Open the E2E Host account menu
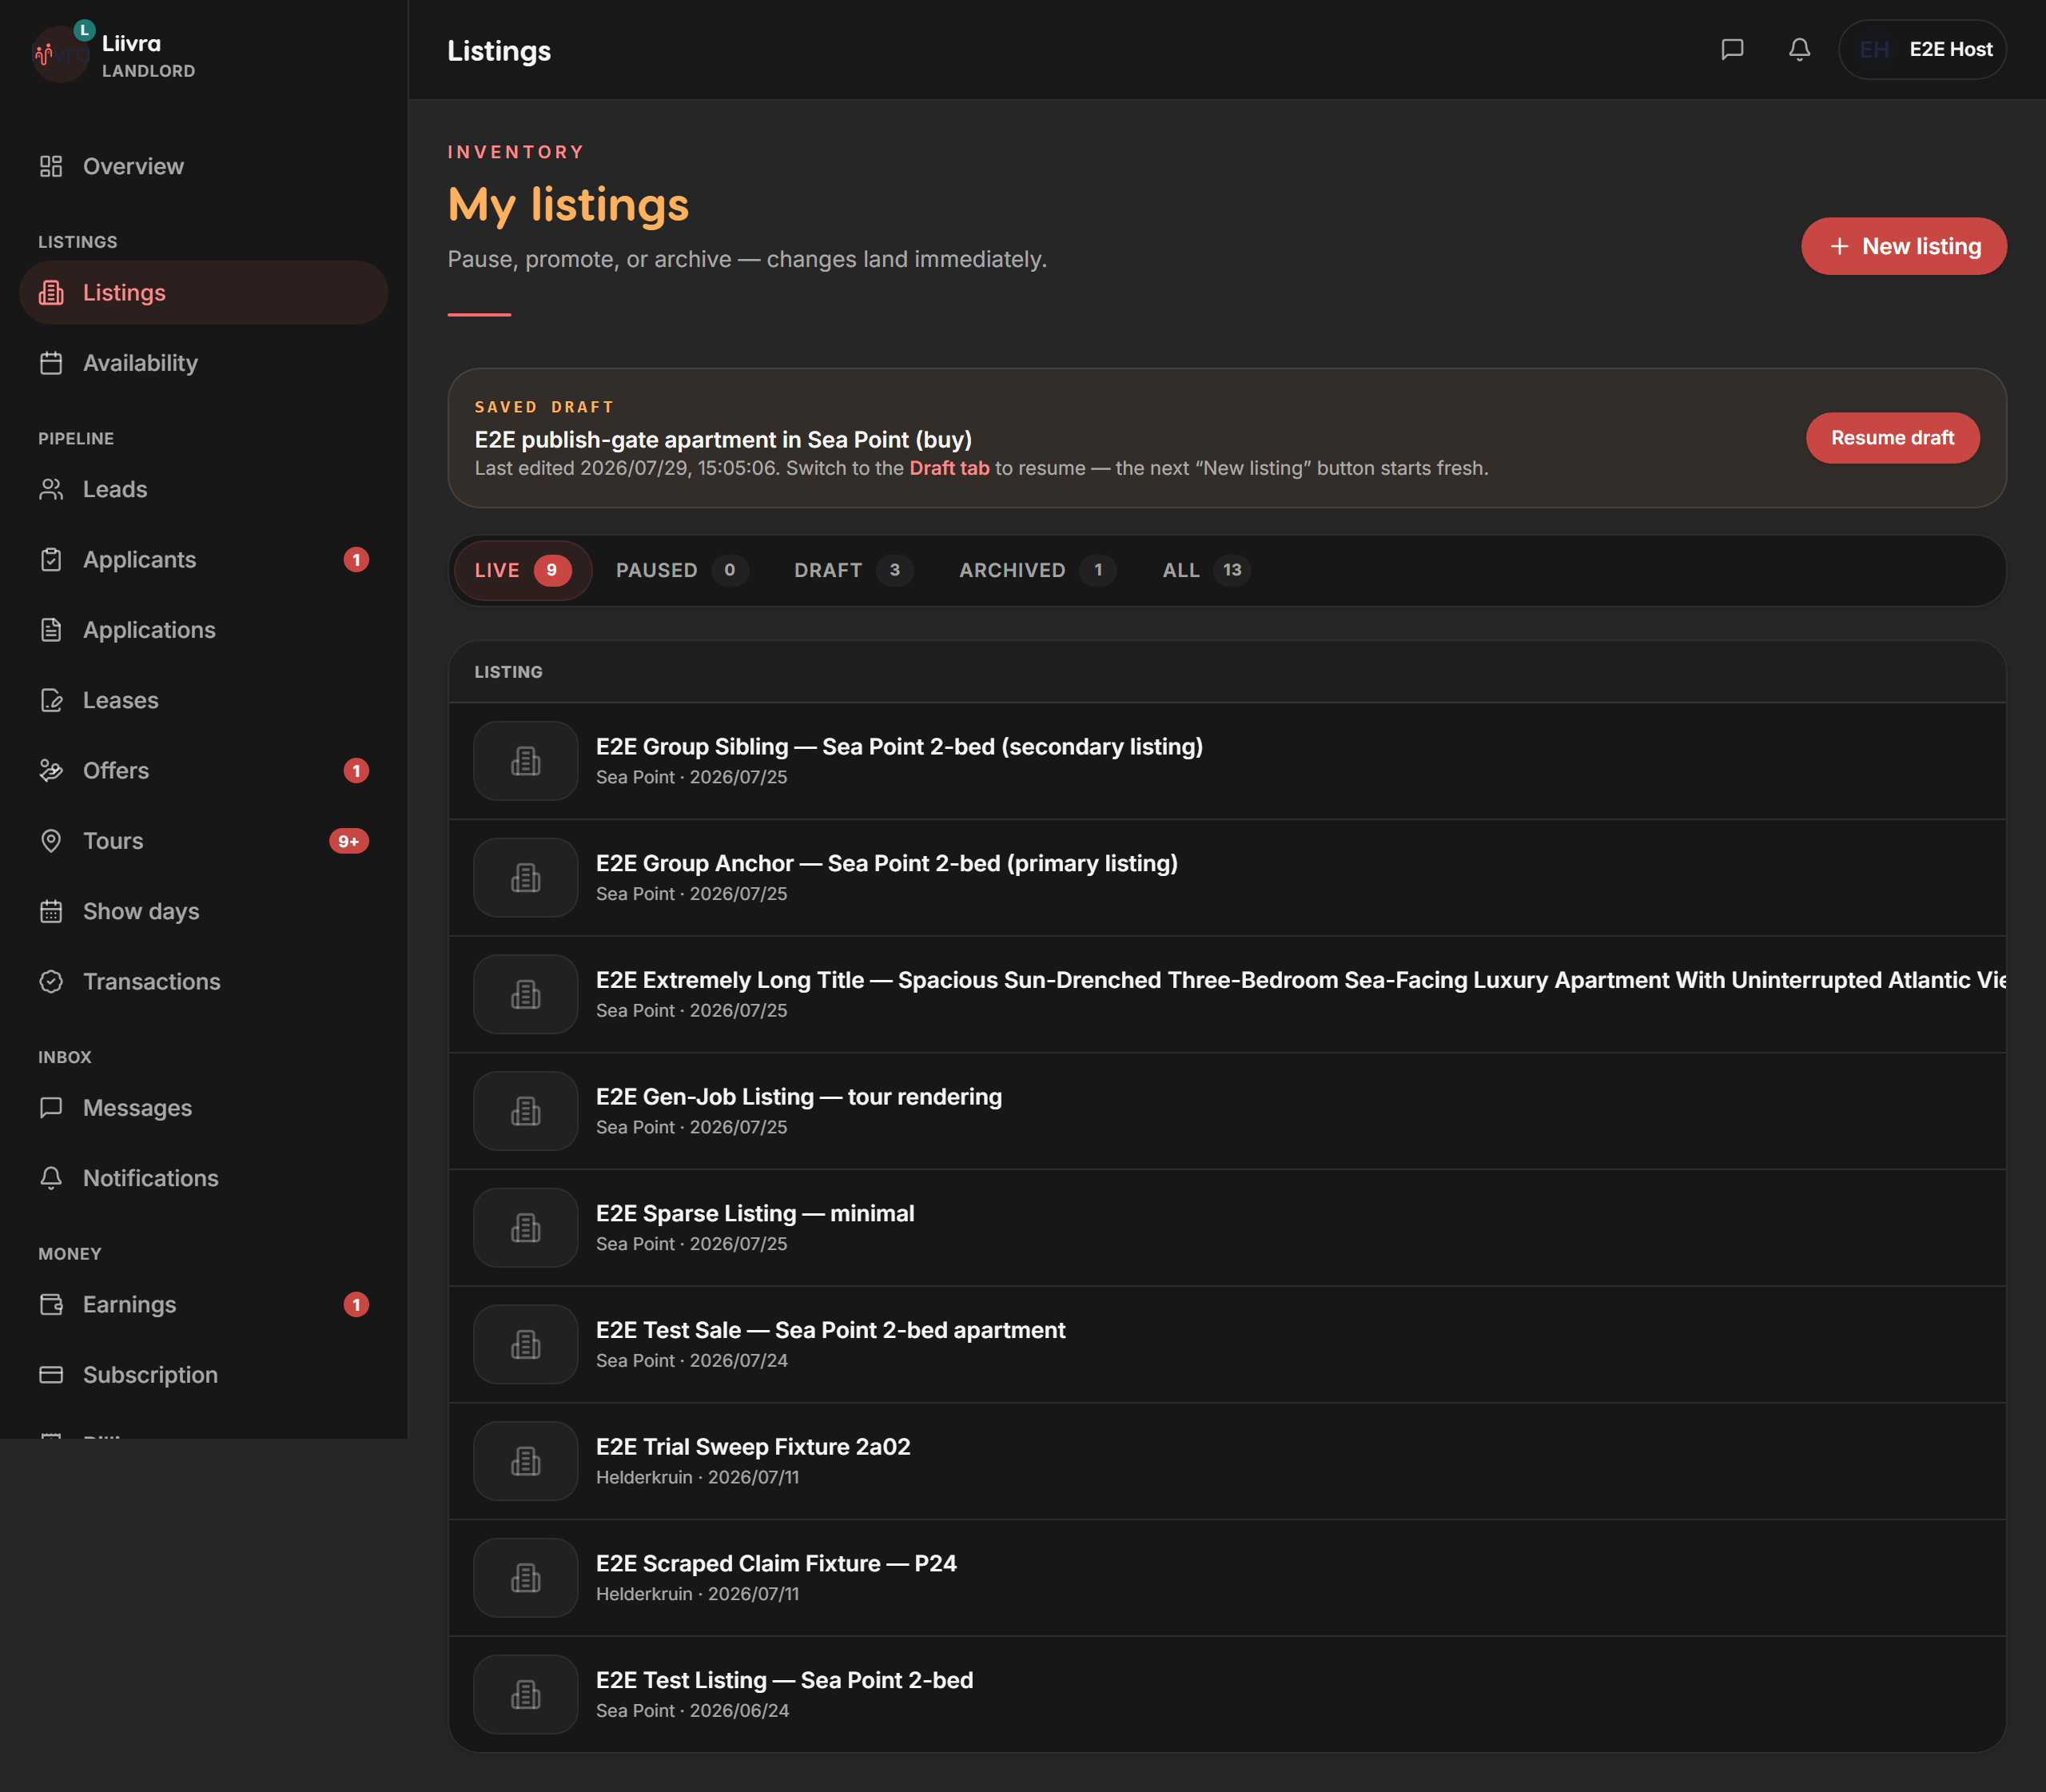The height and width of the screenshot is (1792, 2046). tap(1922, 49)
